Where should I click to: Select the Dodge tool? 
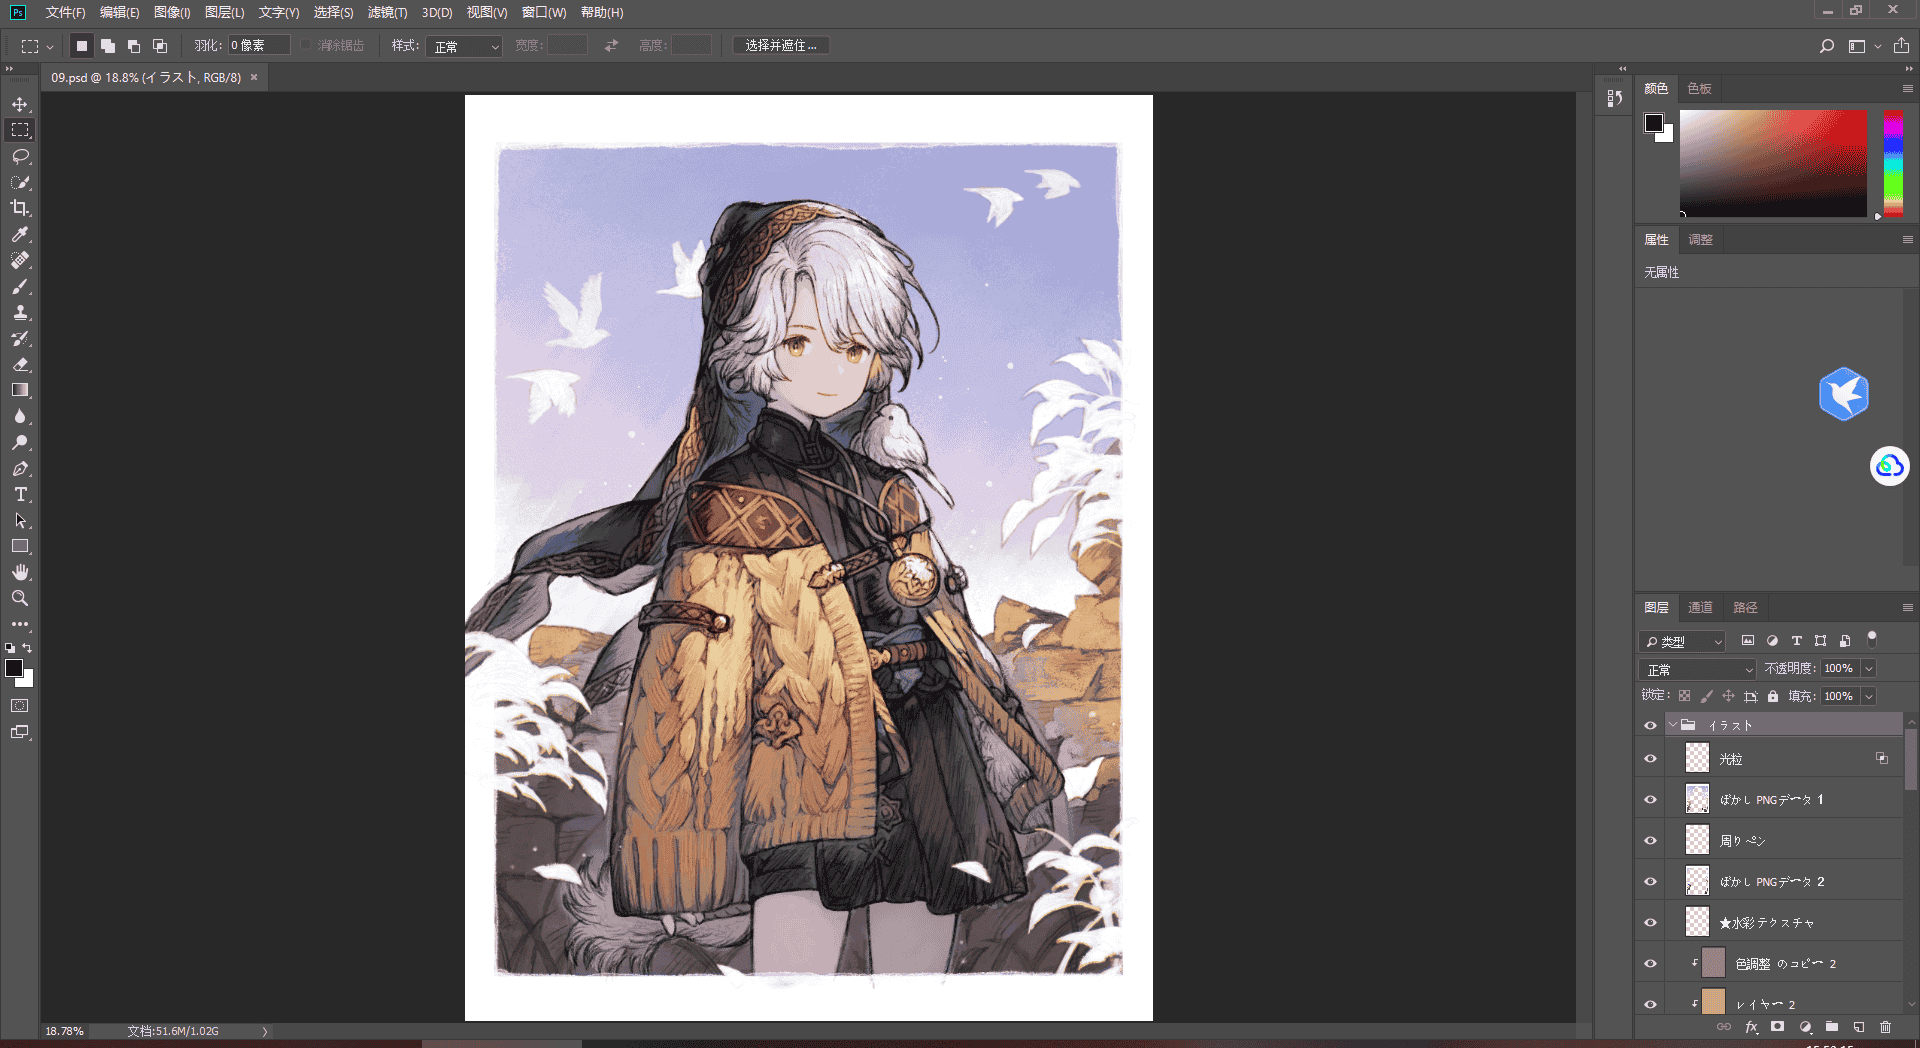pos(20,442)
